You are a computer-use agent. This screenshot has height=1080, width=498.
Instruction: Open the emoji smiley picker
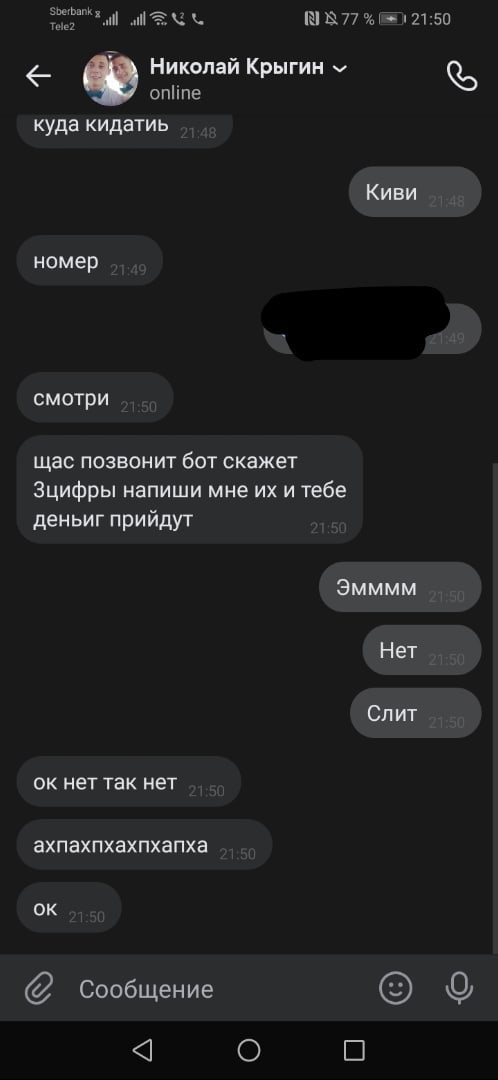tap(396, 989)
